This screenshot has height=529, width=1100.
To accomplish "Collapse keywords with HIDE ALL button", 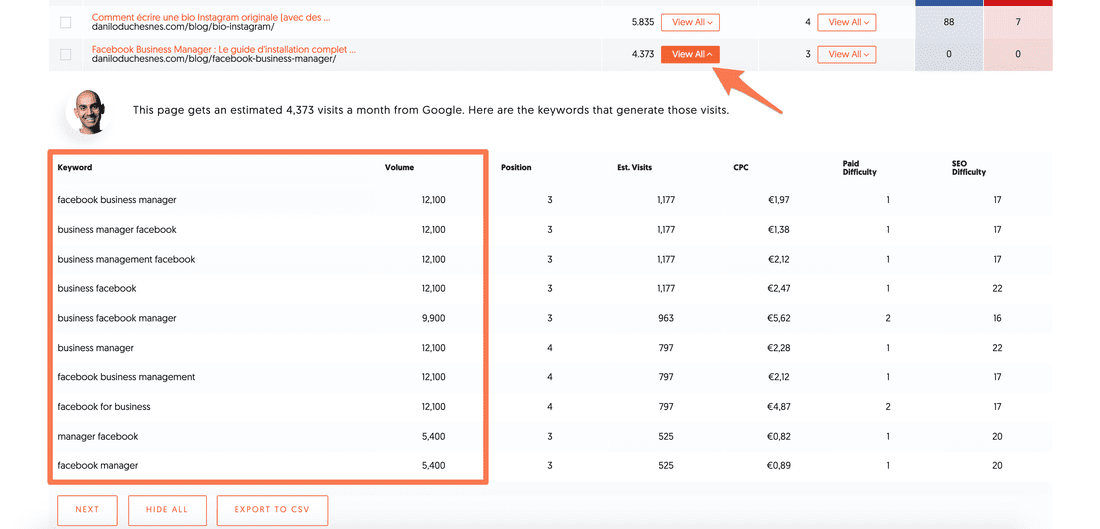I will (167, 509).
